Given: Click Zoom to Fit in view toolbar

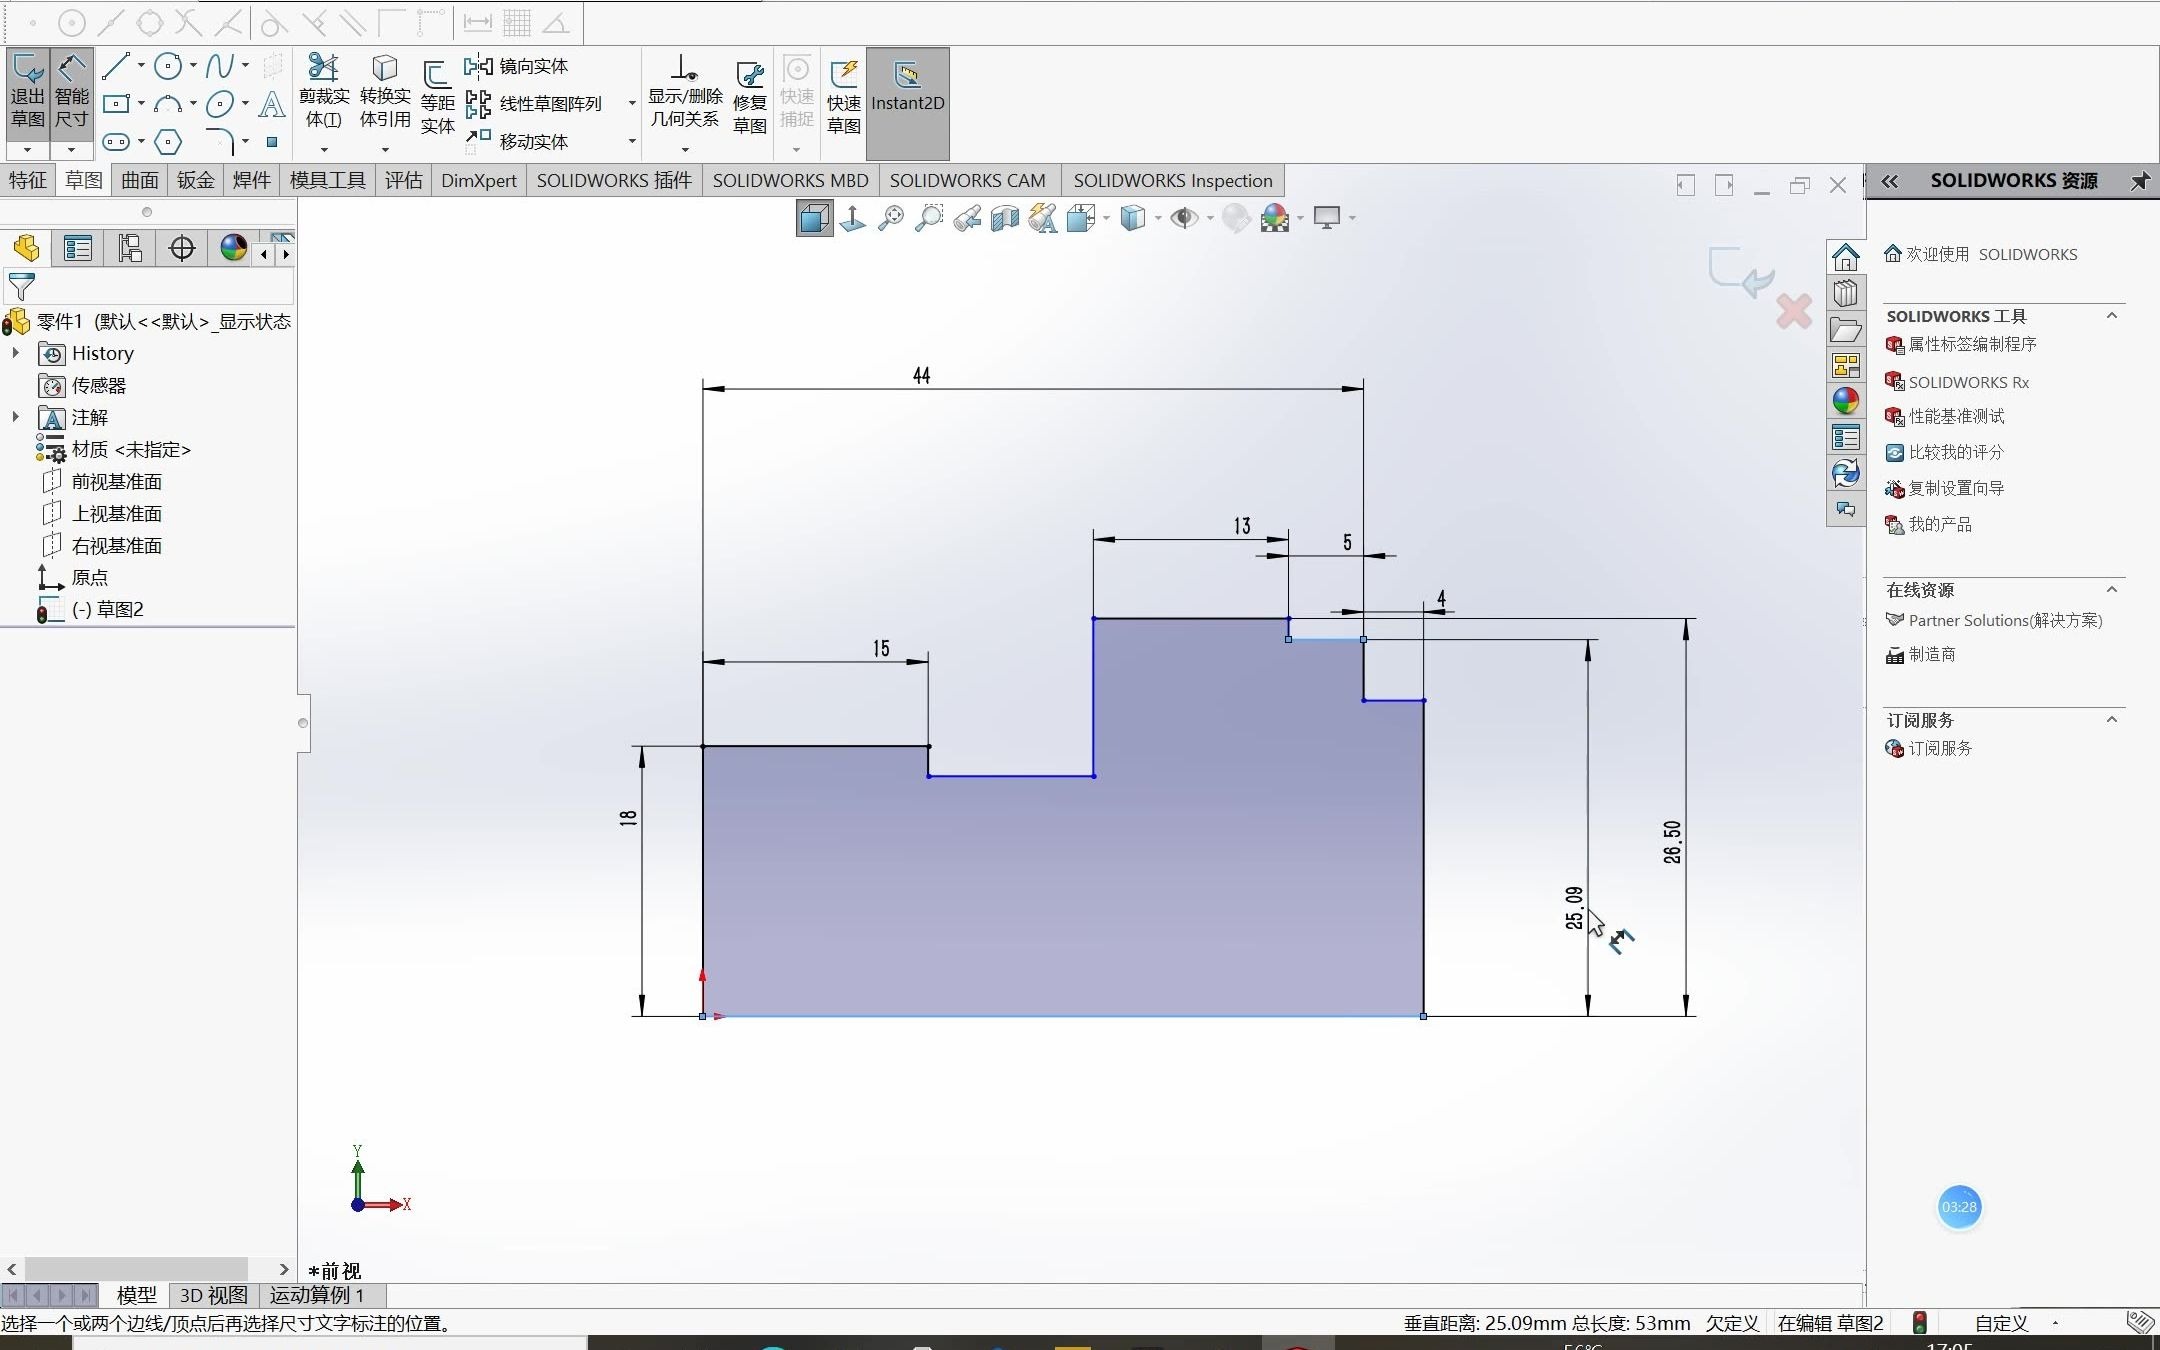Looking at the screenshot, I should 891,218.
